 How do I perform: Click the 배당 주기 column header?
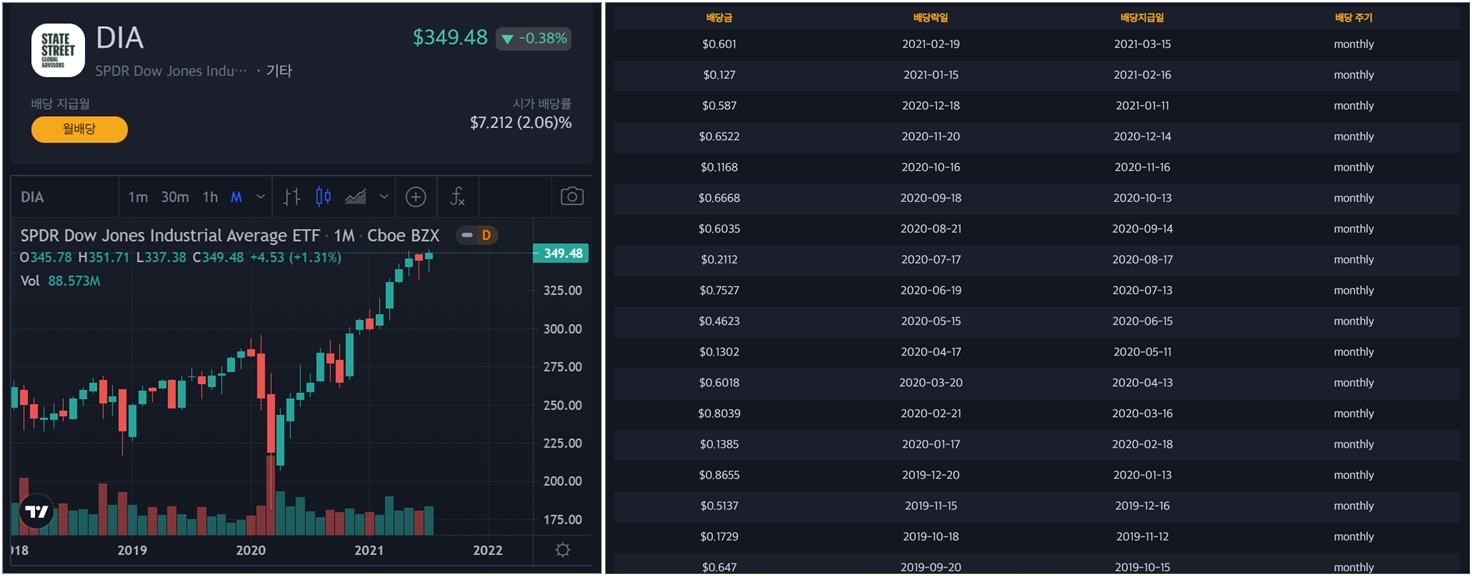1354,18
